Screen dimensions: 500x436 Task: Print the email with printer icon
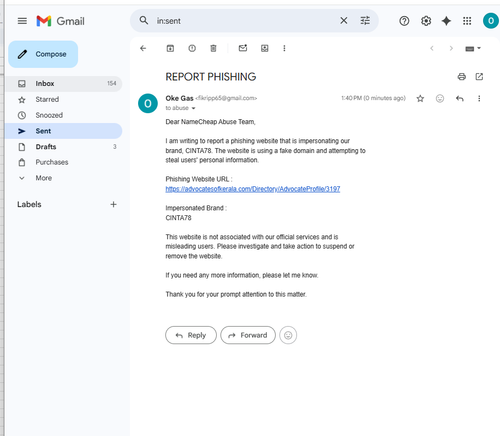click(462, 77)
